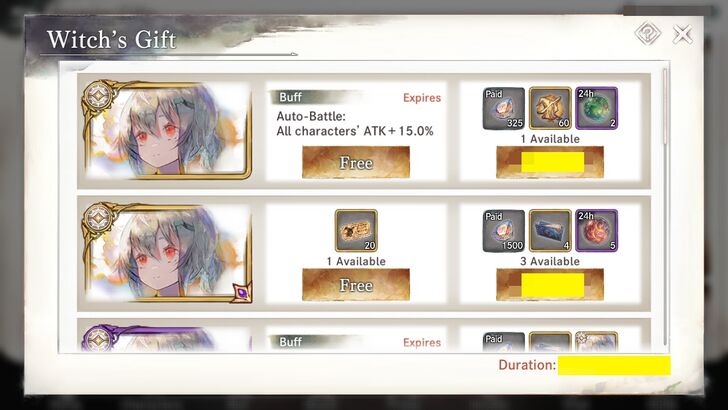Tap the second witch portrait thumbnail
This screenshot has width=728, height=410.
168,253
